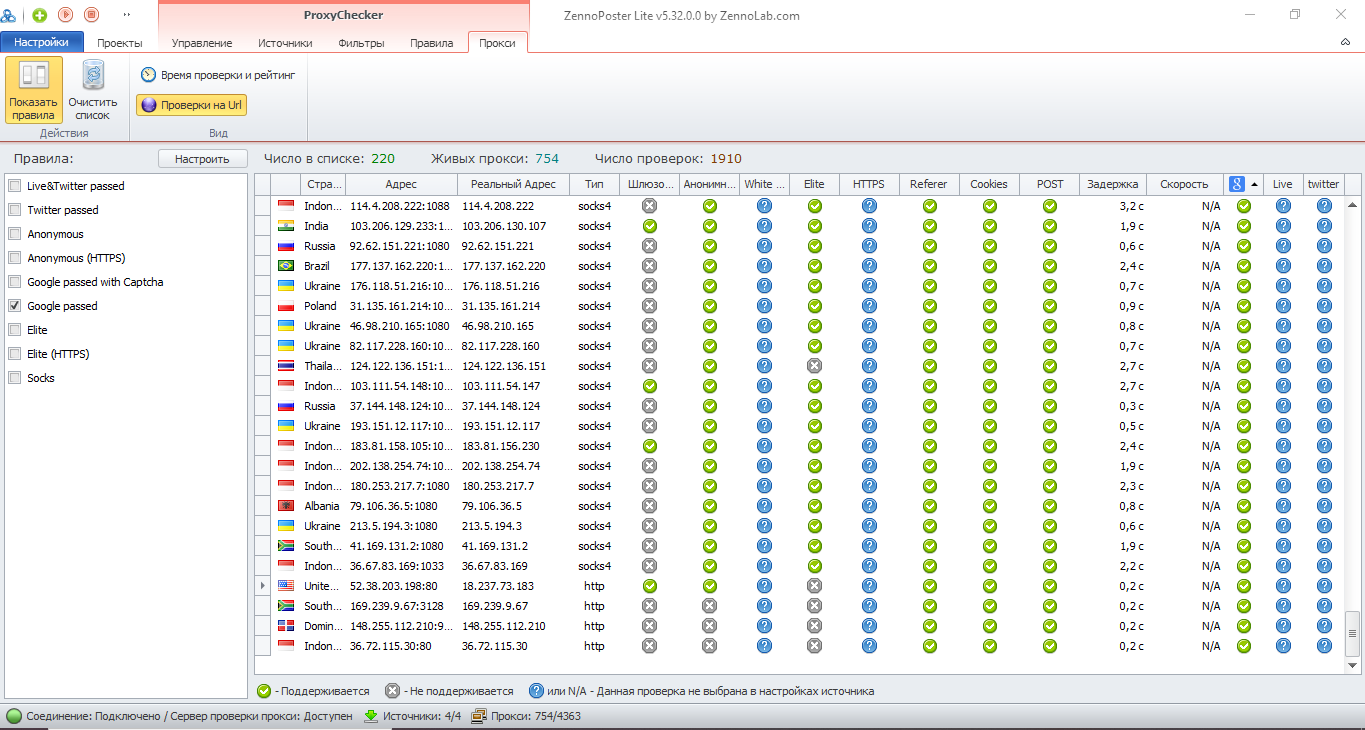Screen dimensions: 1365x730
Task: Click real address 18.237.73.183 cell
Action: (x=513, y=586)
